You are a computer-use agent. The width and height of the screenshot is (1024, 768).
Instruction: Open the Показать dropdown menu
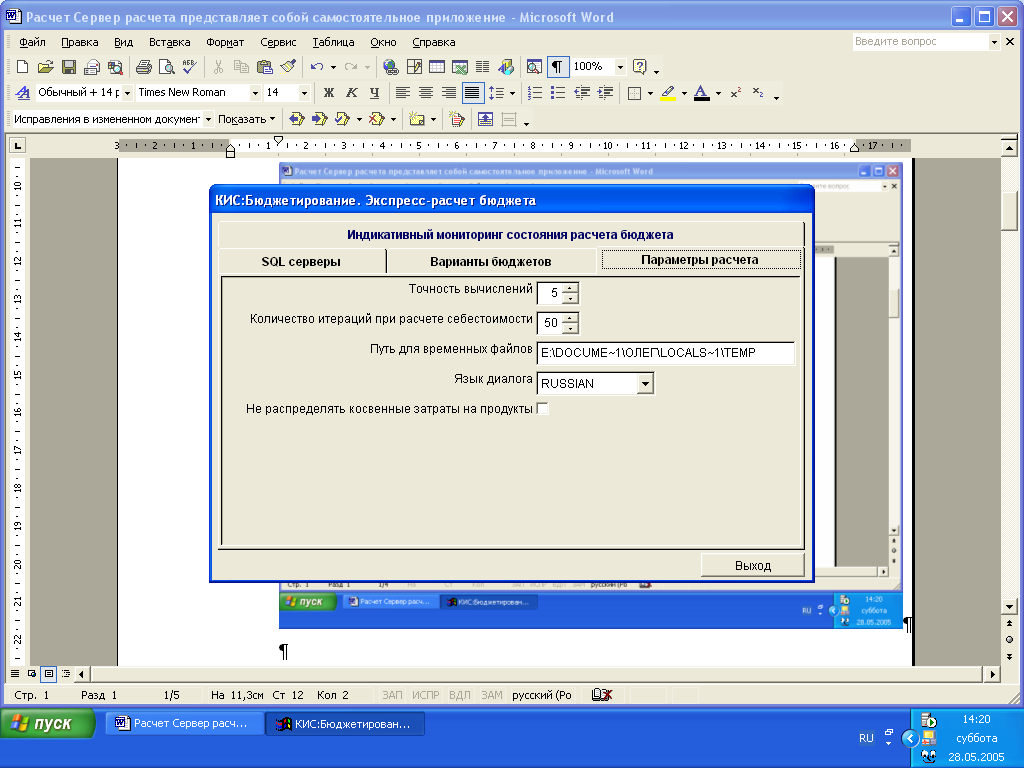click(x=246, y=119)
